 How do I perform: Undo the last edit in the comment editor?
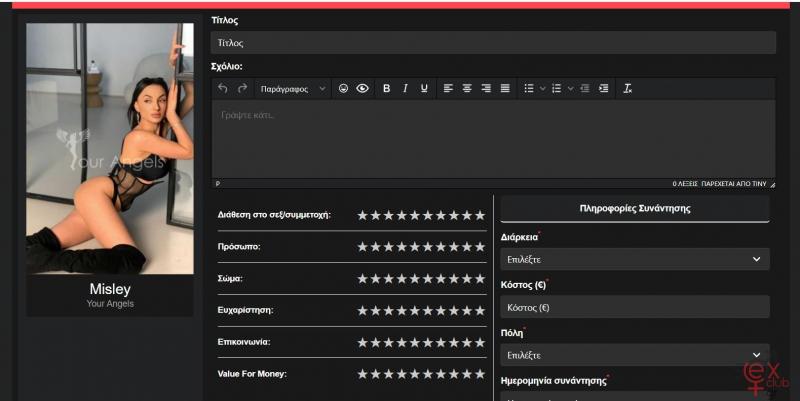coord(222,88)
